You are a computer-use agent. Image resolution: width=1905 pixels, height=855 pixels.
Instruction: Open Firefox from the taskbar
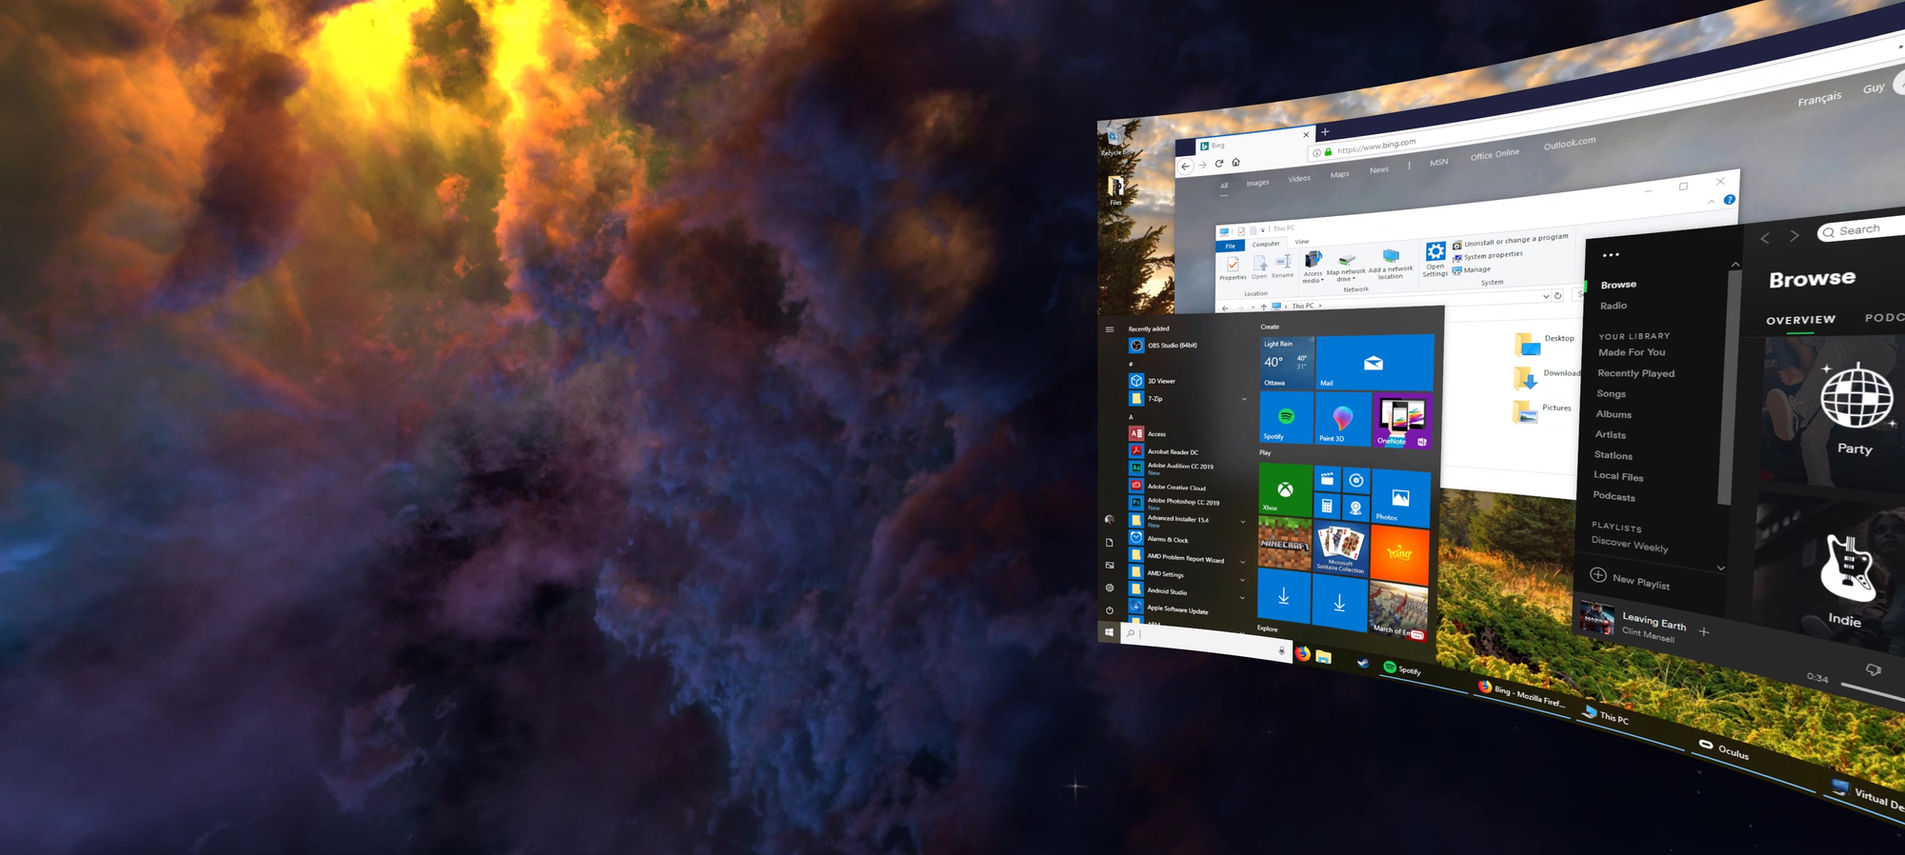(x=1302, y=654)
